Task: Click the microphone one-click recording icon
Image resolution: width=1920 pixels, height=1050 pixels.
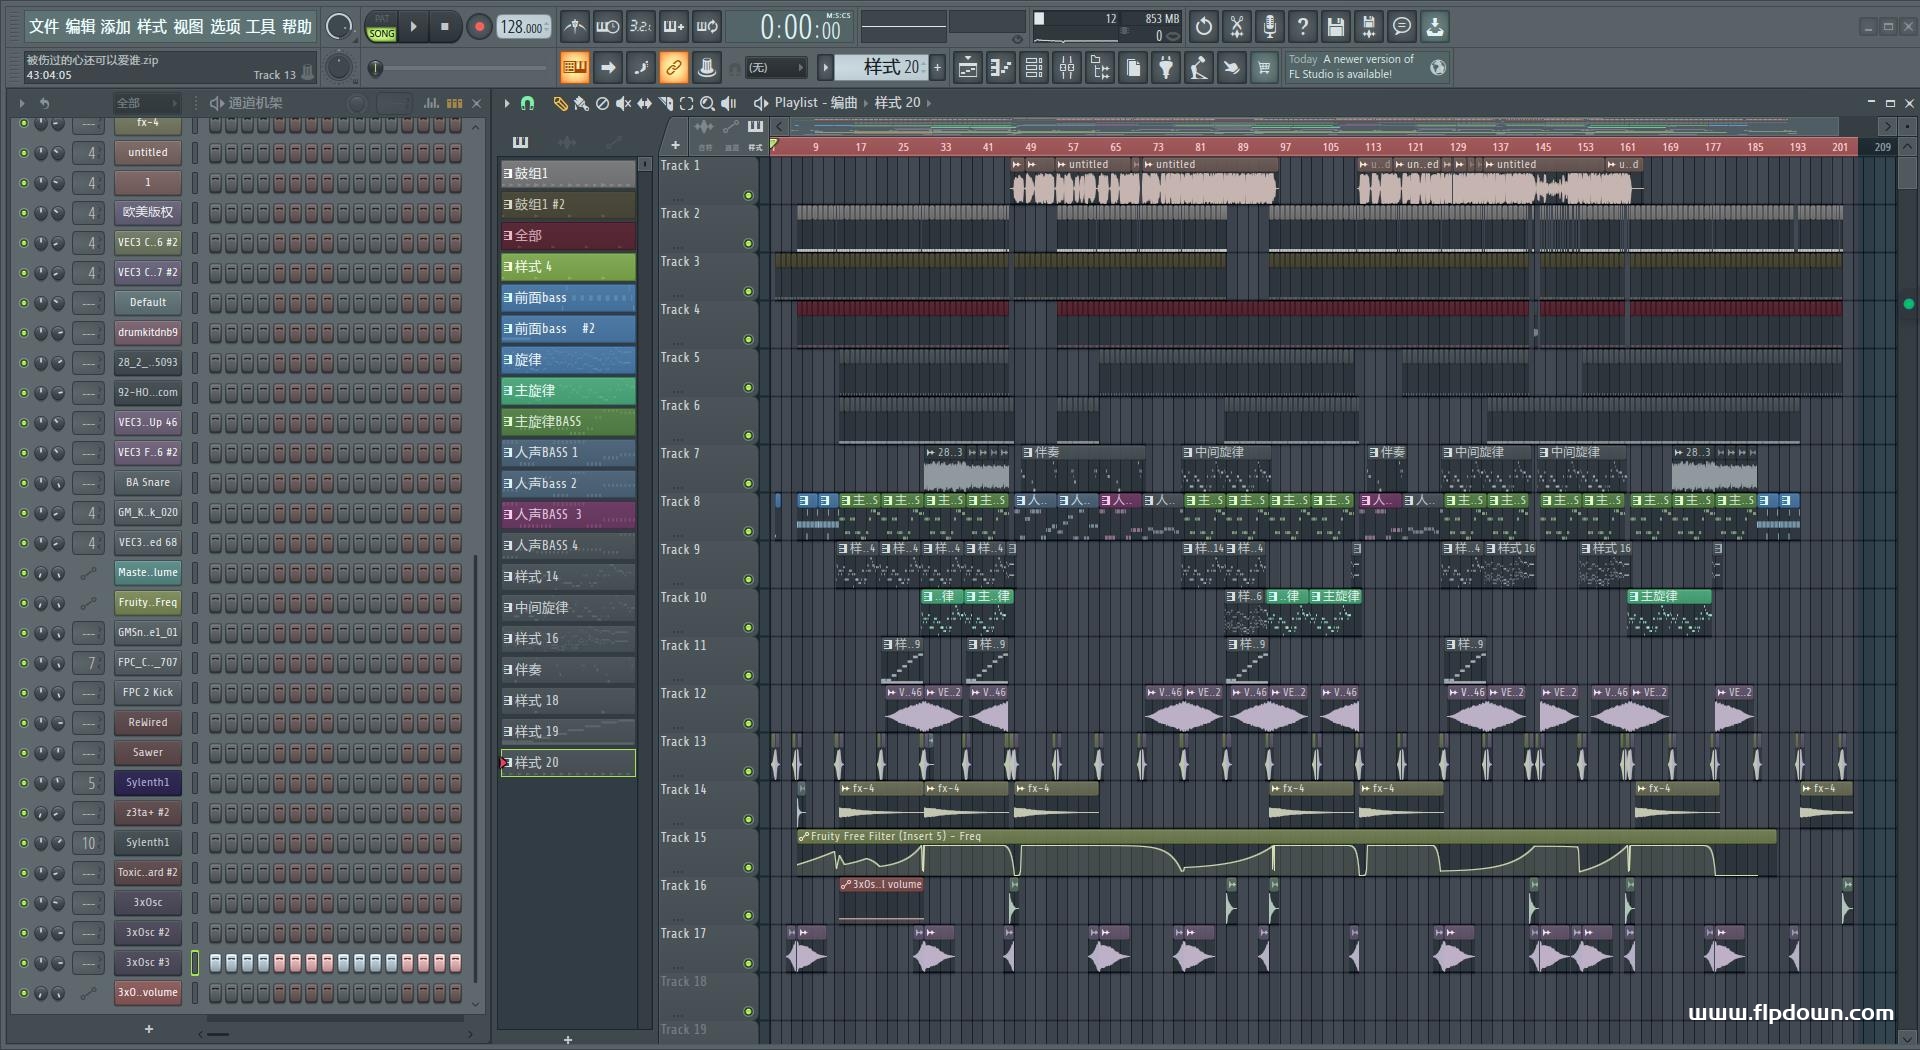Action: point(1270,27)
